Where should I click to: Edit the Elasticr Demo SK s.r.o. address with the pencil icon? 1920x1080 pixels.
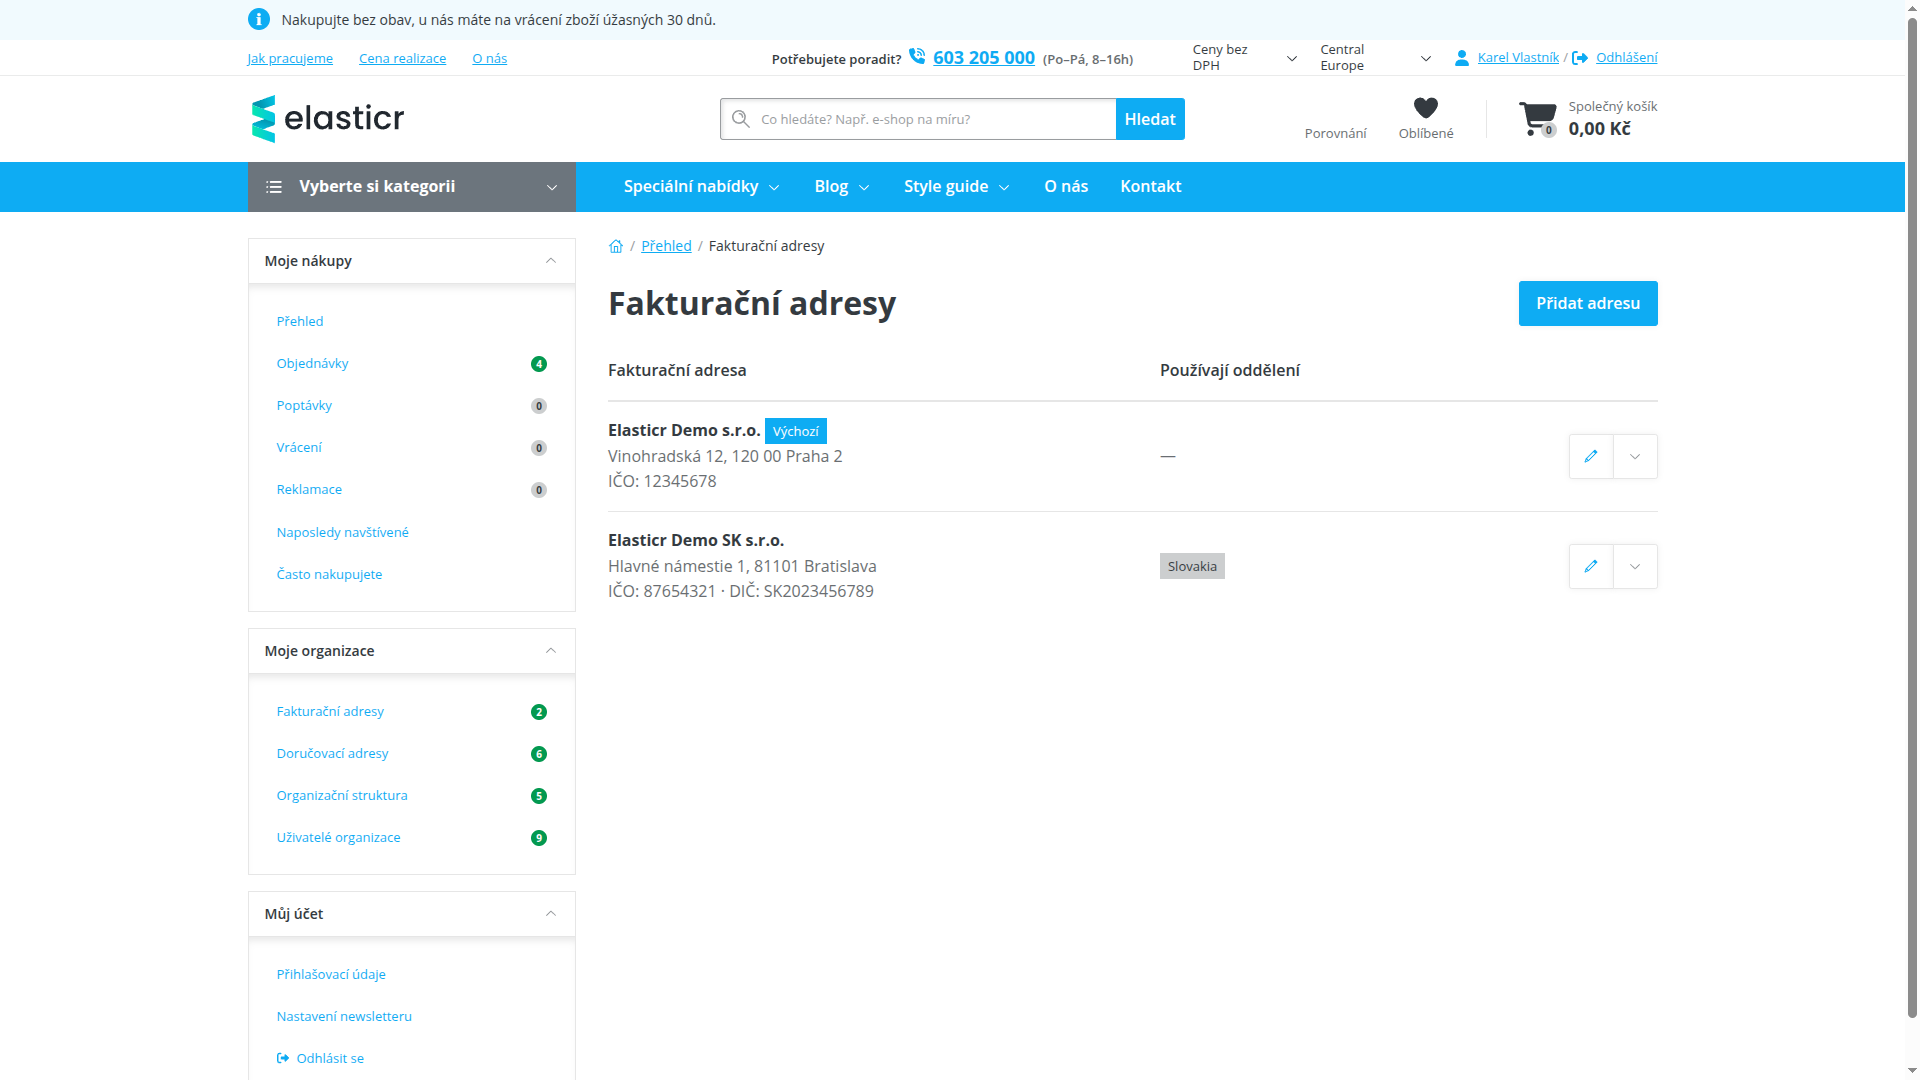pos(1591,566)
